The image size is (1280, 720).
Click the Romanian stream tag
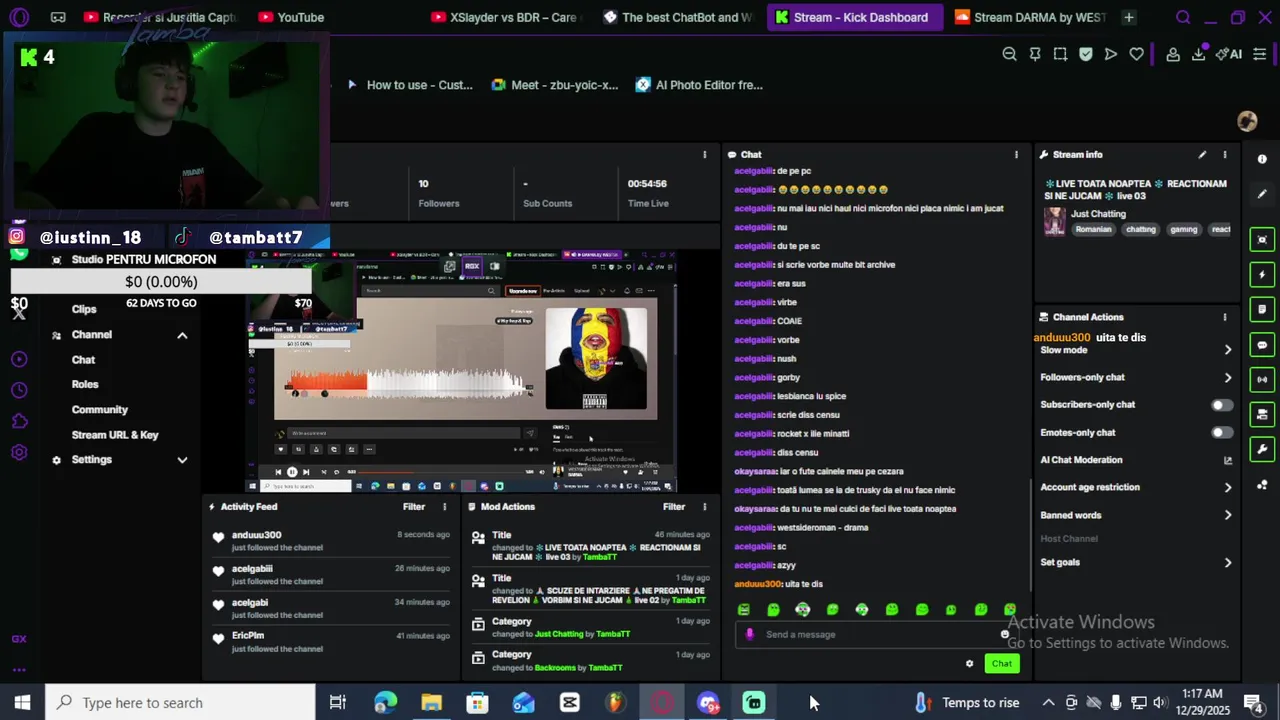(1093, 230)
